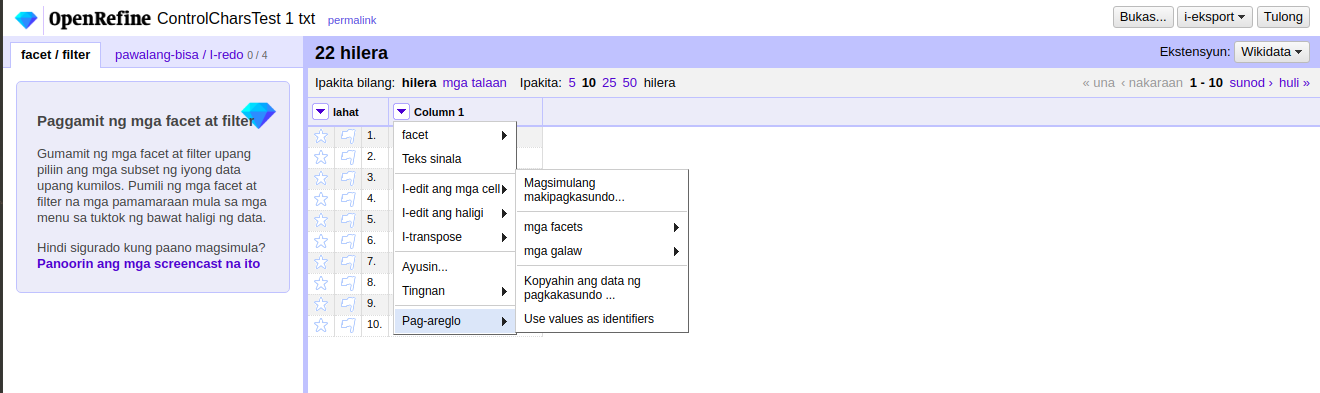The width and height of the screenshot is (1320, 393).
Task: Go to sunod next page
Action: pyautogui.click(x=1251, y=83)
